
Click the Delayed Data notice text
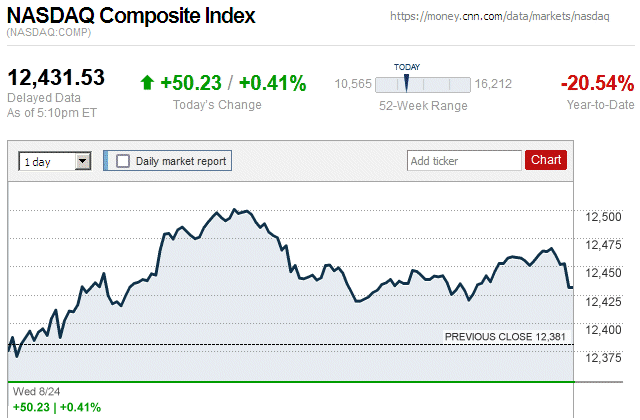pyautogui.click(x=44, y=98)
